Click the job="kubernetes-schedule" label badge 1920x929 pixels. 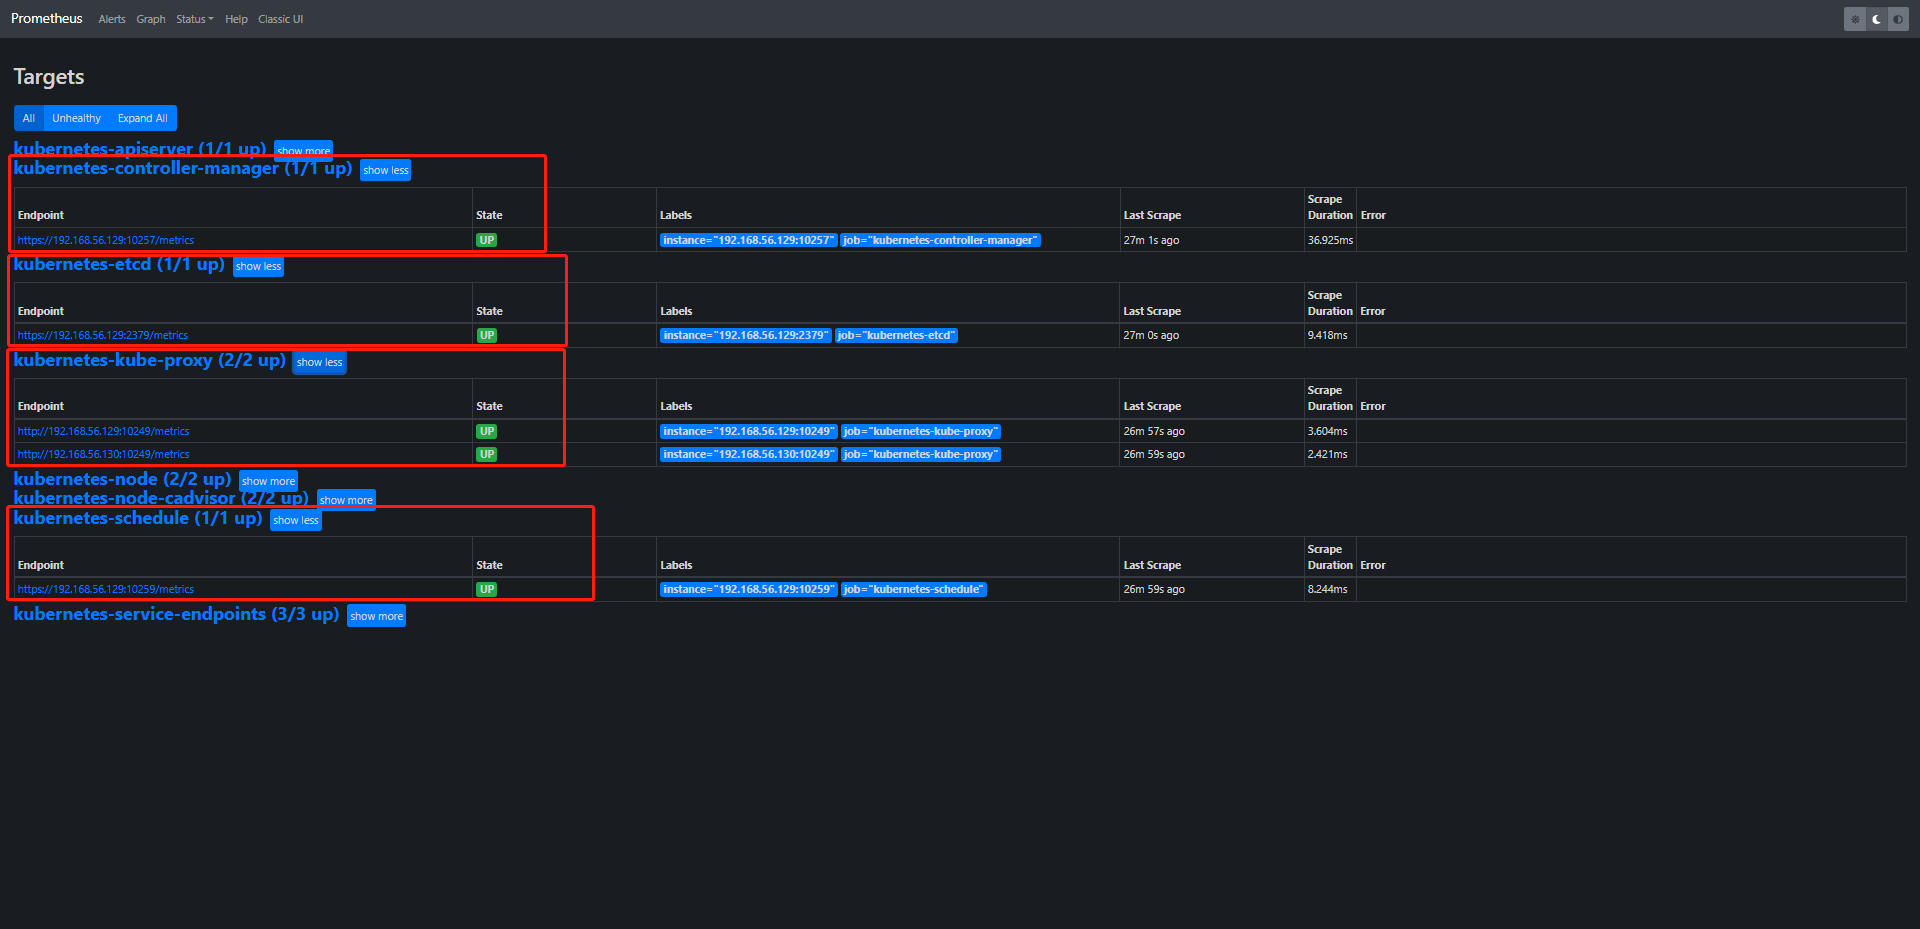(914, 589)
